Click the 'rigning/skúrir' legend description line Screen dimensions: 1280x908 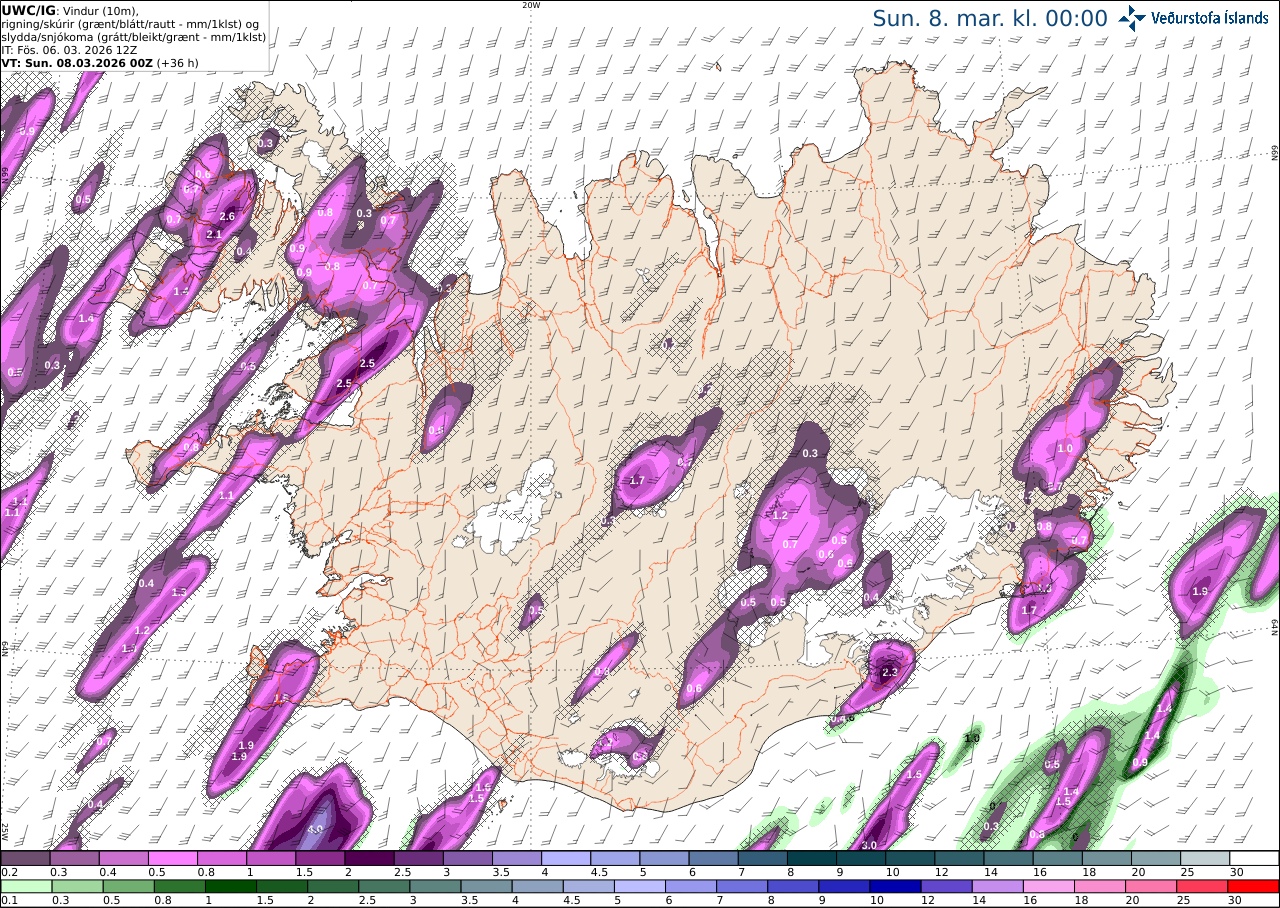pos(131,23)
